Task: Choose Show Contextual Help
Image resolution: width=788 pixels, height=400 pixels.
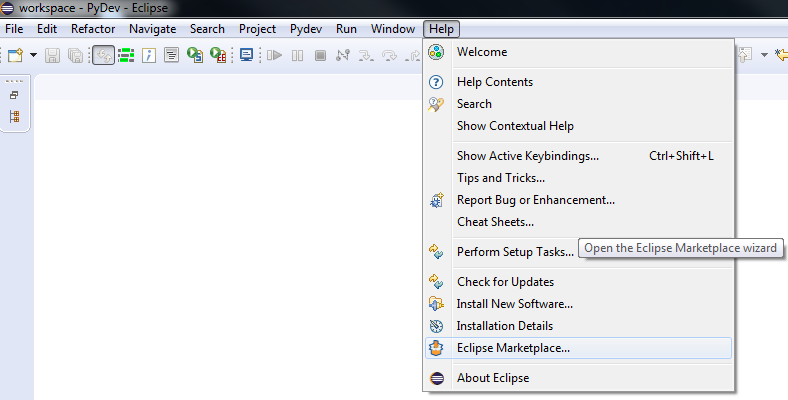Action: click(578, 126)
